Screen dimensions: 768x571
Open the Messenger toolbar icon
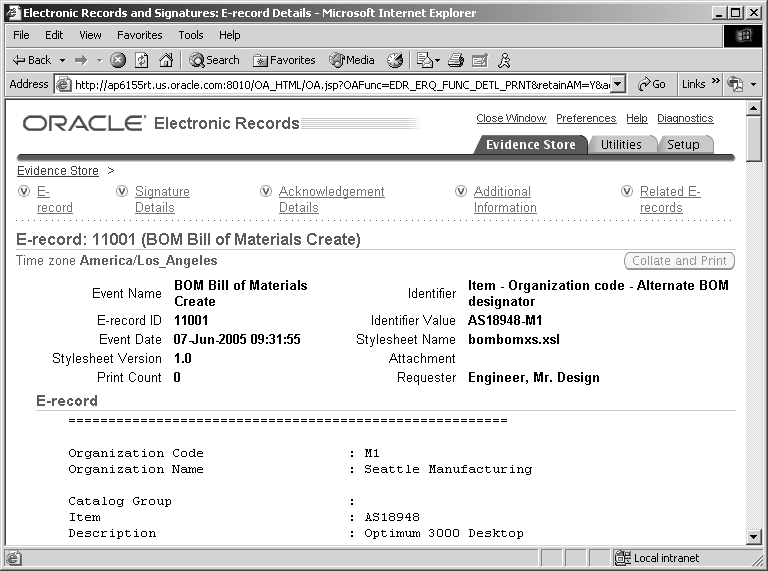pyautogui.click(x=504, y=60)
